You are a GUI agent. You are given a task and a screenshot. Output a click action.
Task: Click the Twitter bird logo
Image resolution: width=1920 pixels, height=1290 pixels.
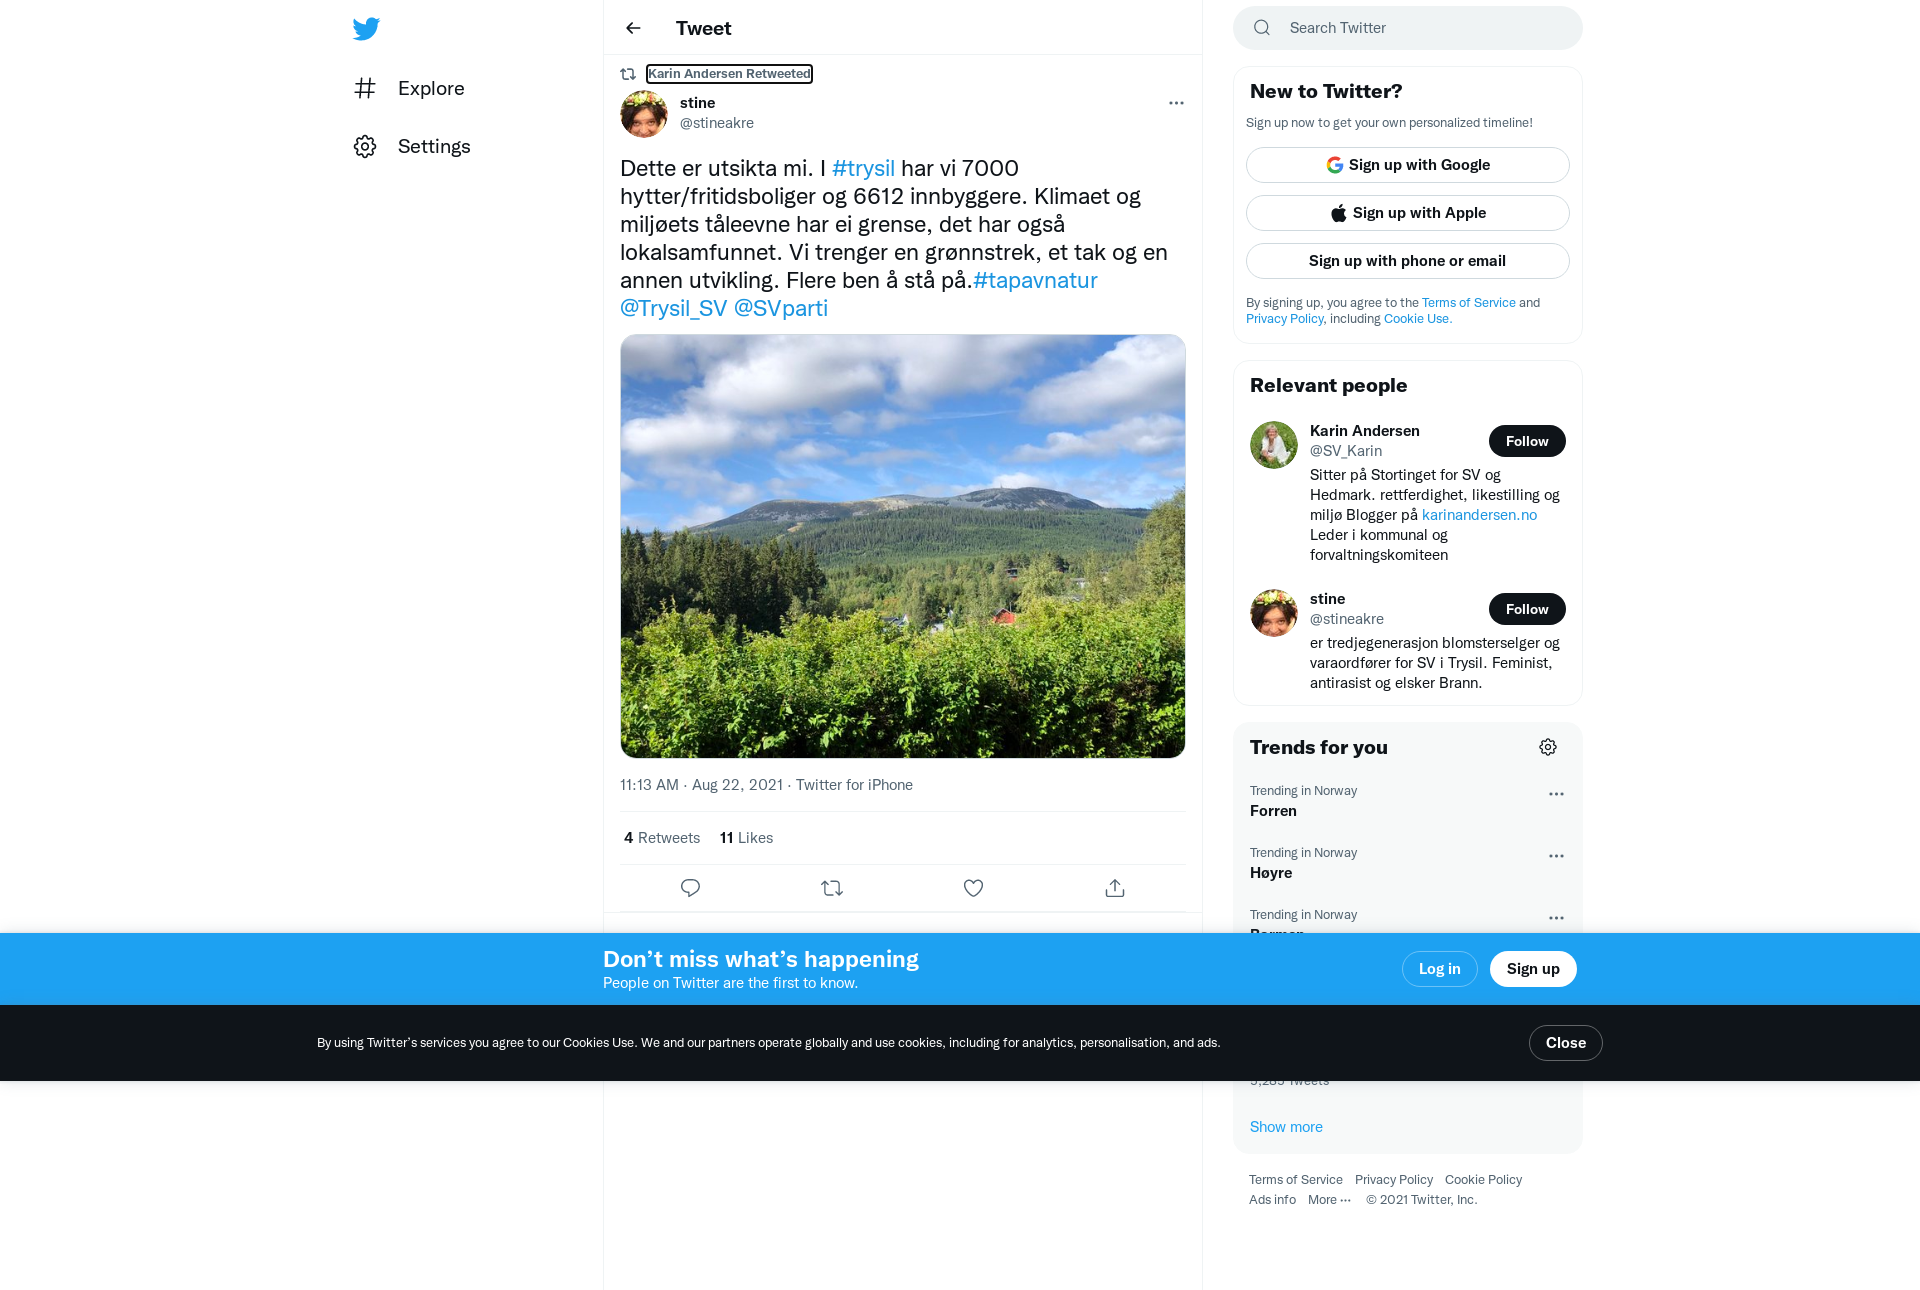(366, 28)
